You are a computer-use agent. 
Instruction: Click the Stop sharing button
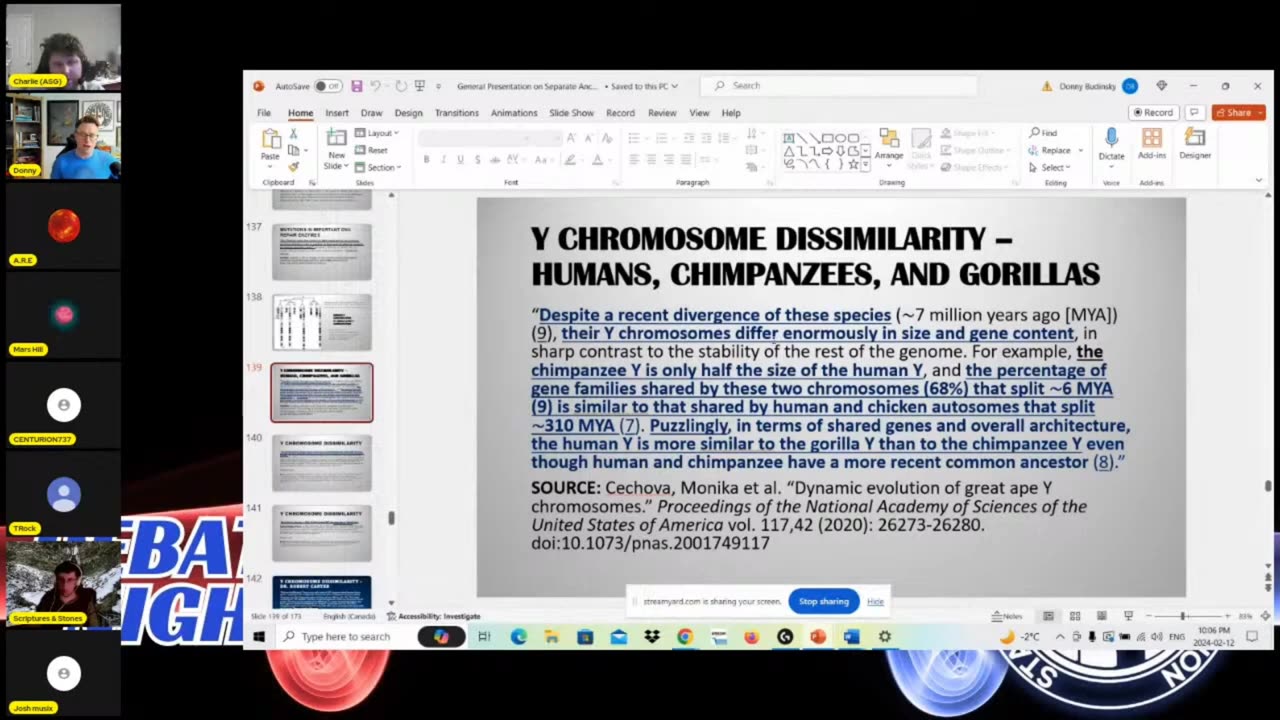click(x=824, y=601)
